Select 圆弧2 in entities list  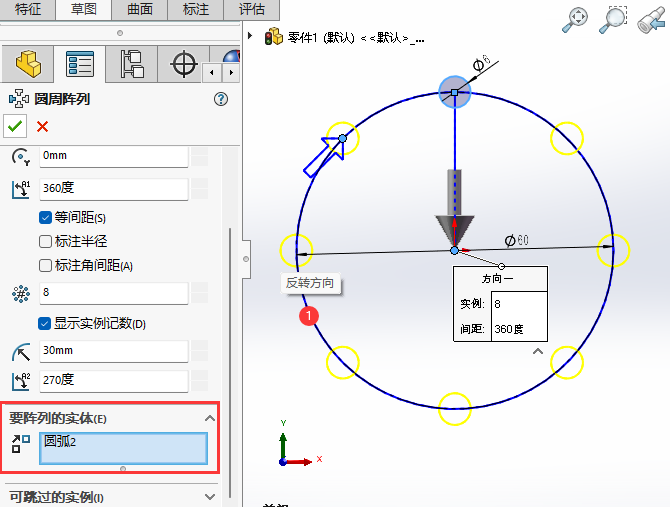pos(60,441)
